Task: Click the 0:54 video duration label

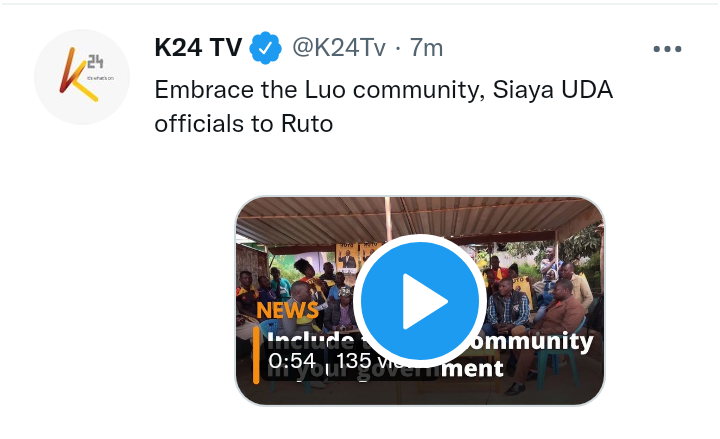Action: 292,361
